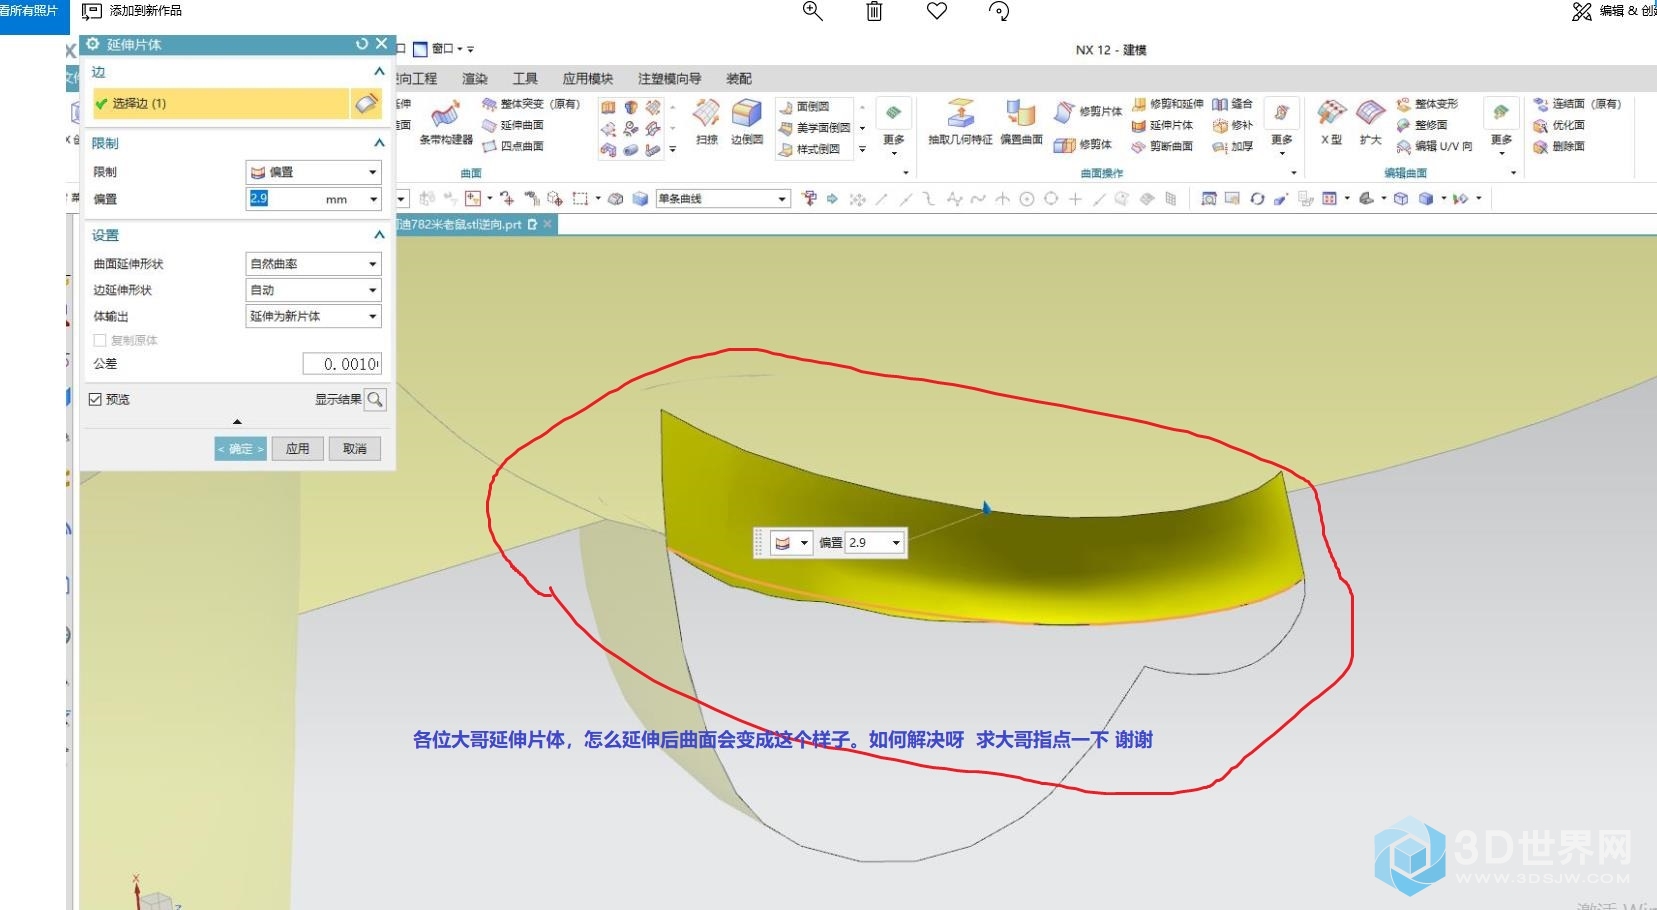
Task: Select 整体突变 (原有) tool
Action: point(531,104)
